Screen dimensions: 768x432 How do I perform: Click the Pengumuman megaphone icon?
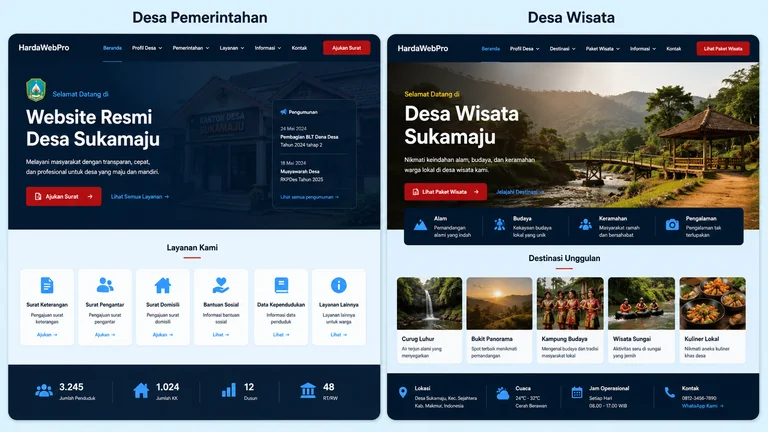(283, 112)
